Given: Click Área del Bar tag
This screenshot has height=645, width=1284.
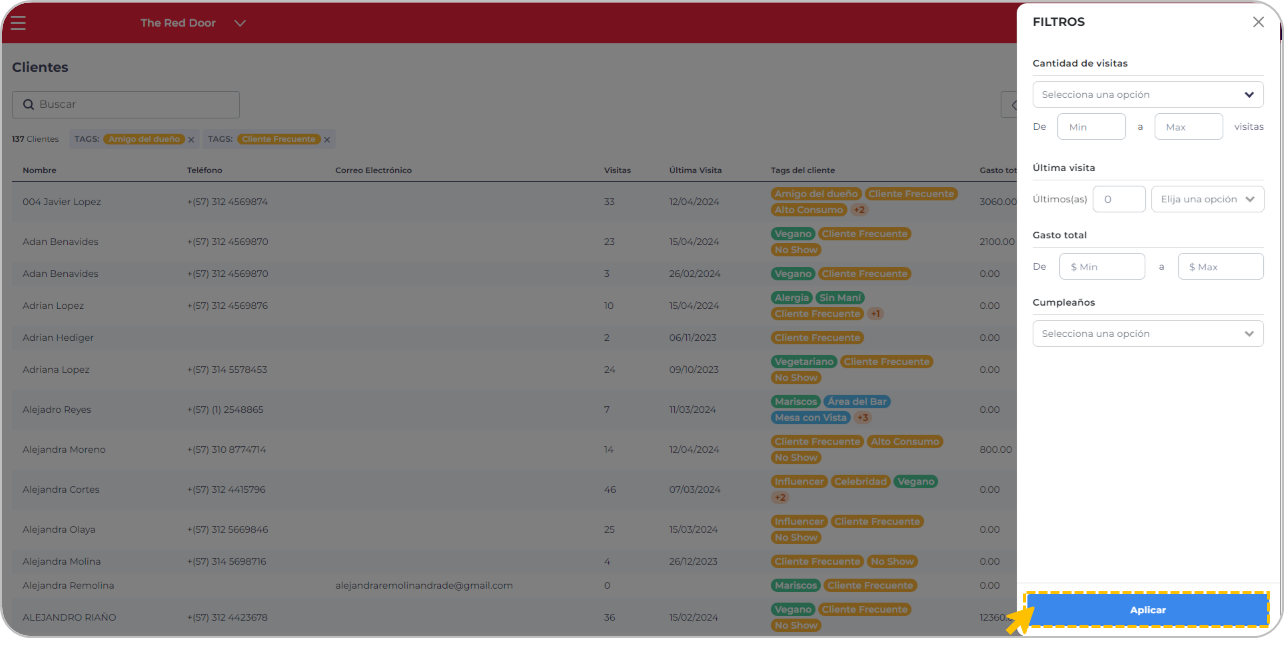Looking at the screenshot, I should pos(857,402).
